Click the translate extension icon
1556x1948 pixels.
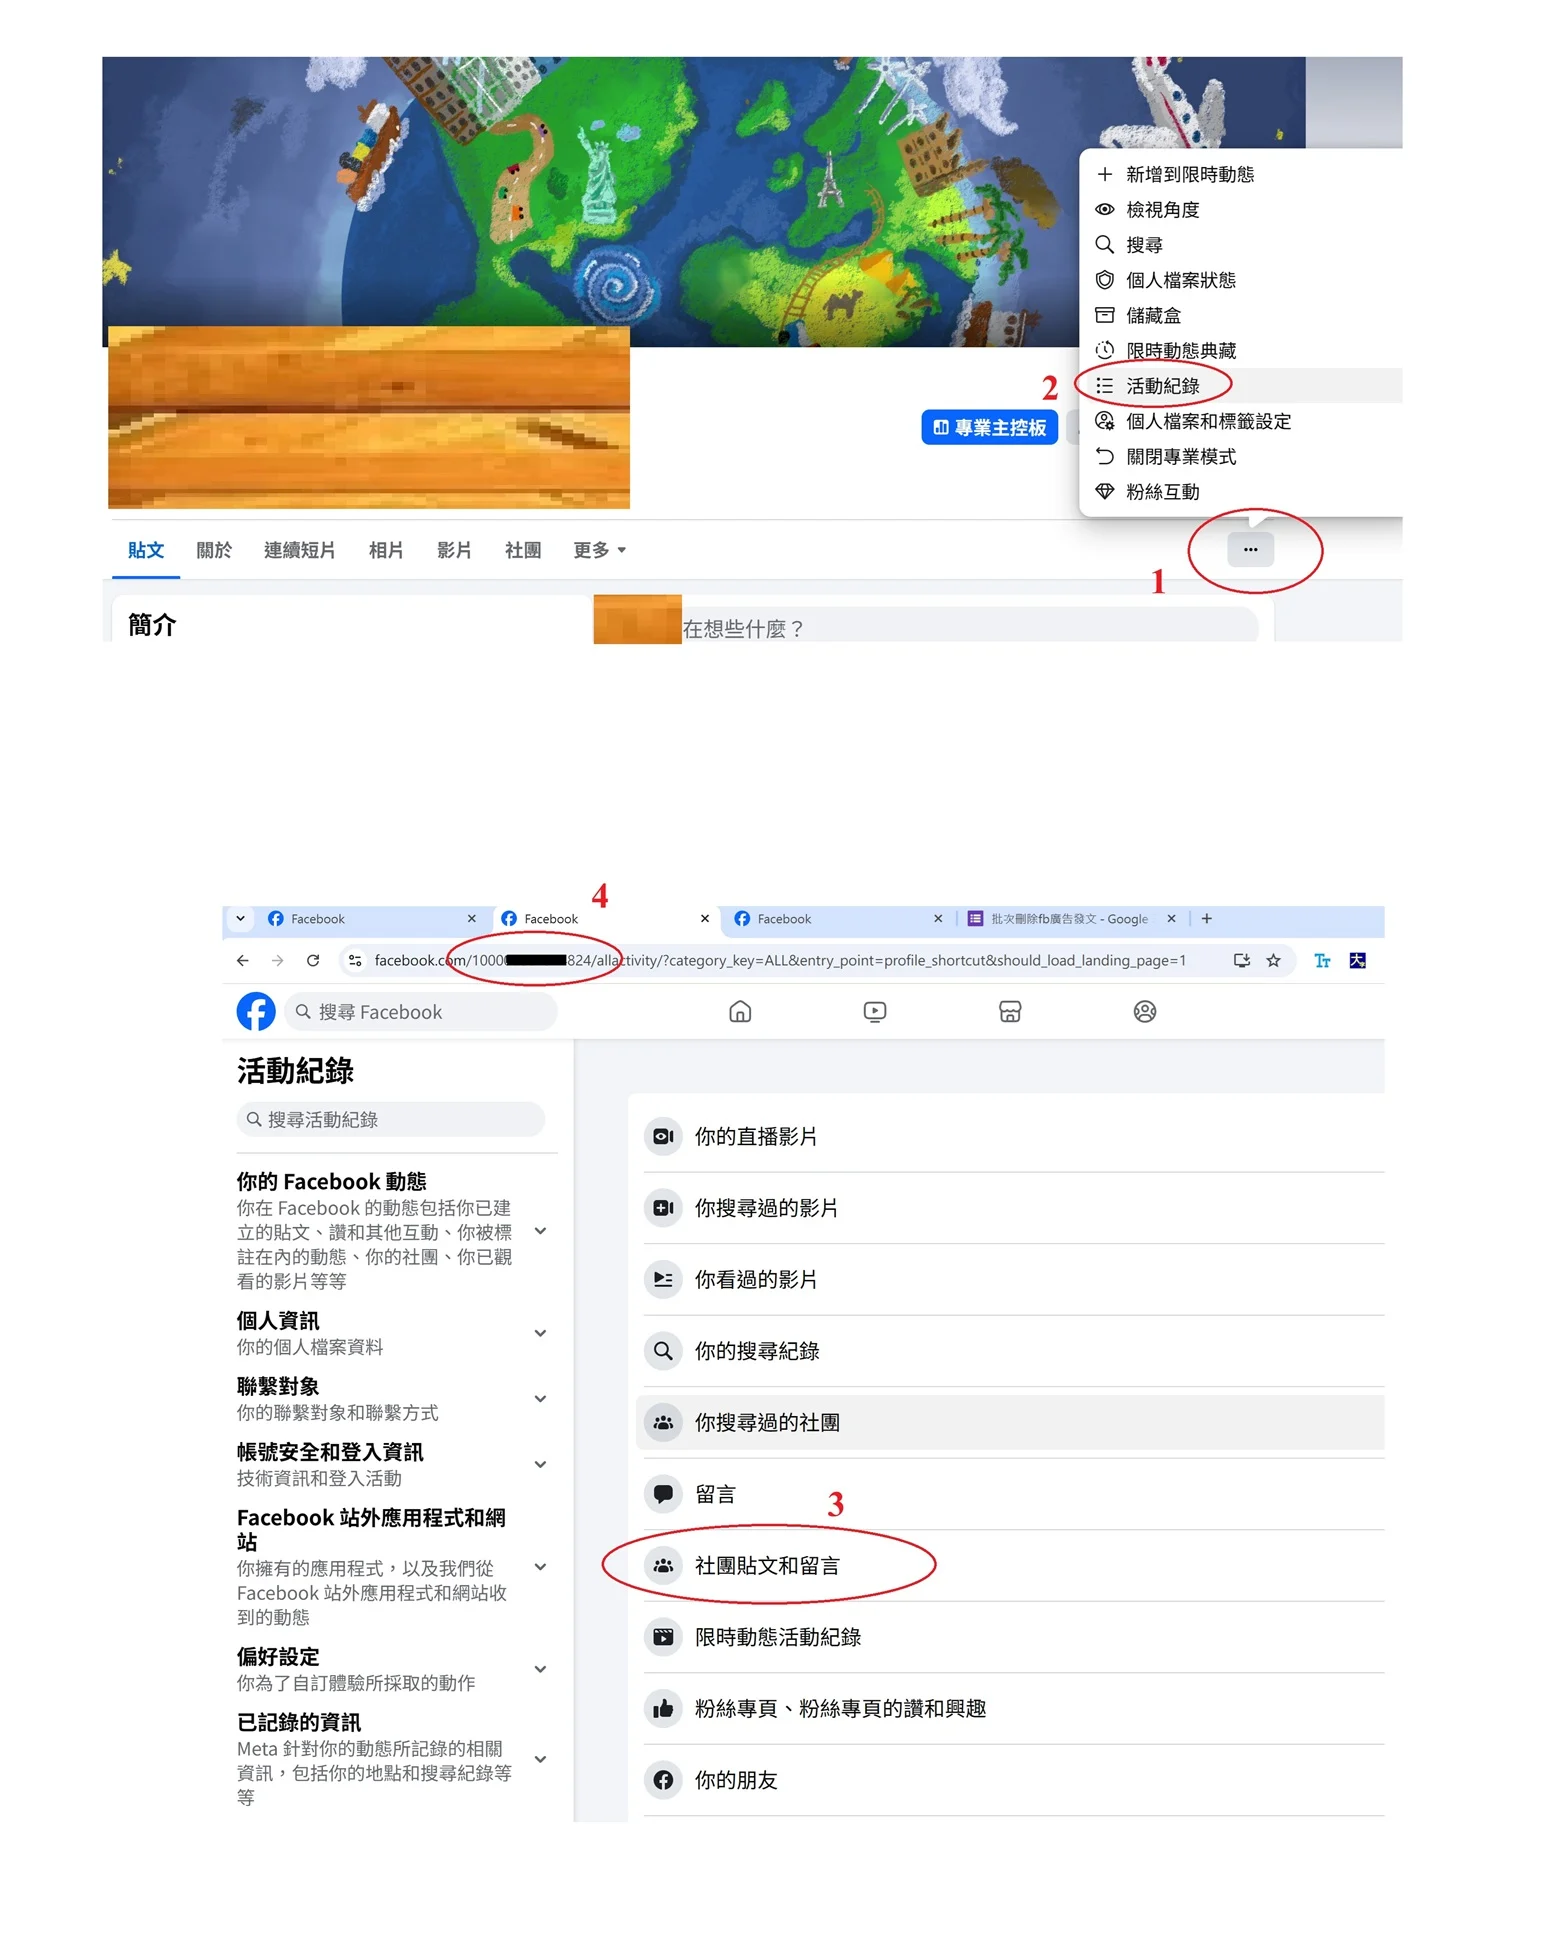[x=1357, y=960]
